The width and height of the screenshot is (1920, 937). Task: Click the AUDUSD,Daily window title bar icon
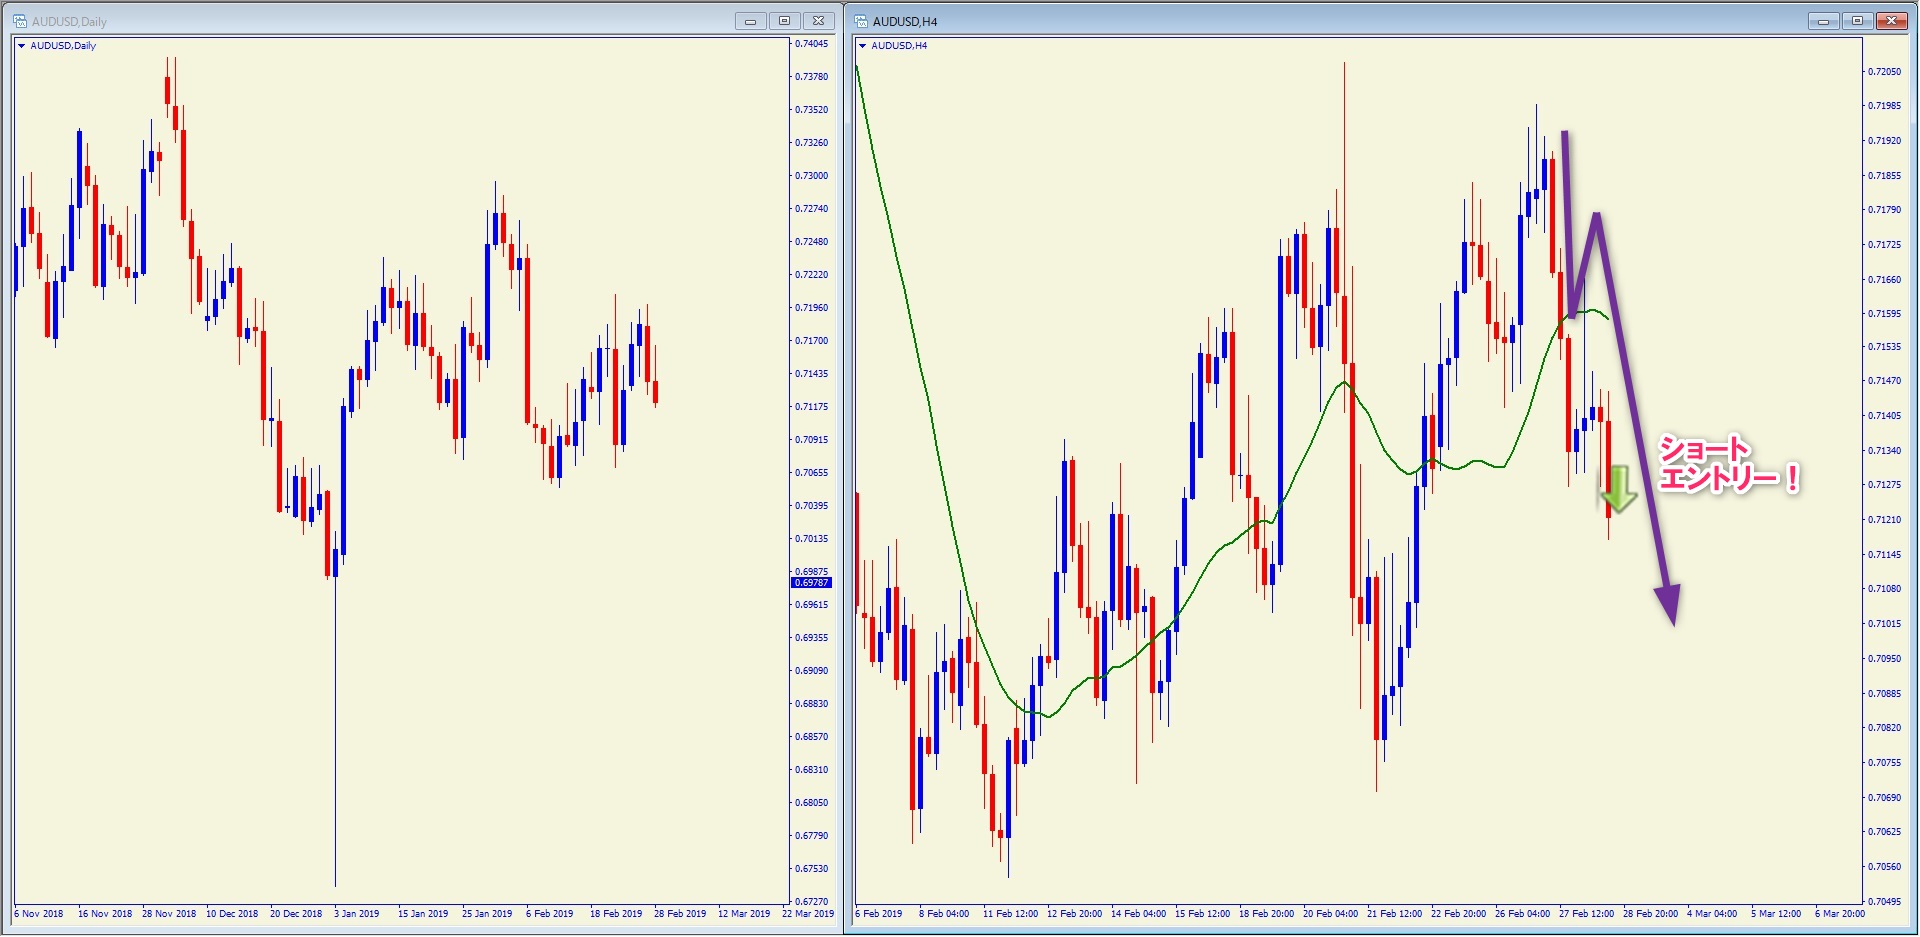(x=19, y=21)
